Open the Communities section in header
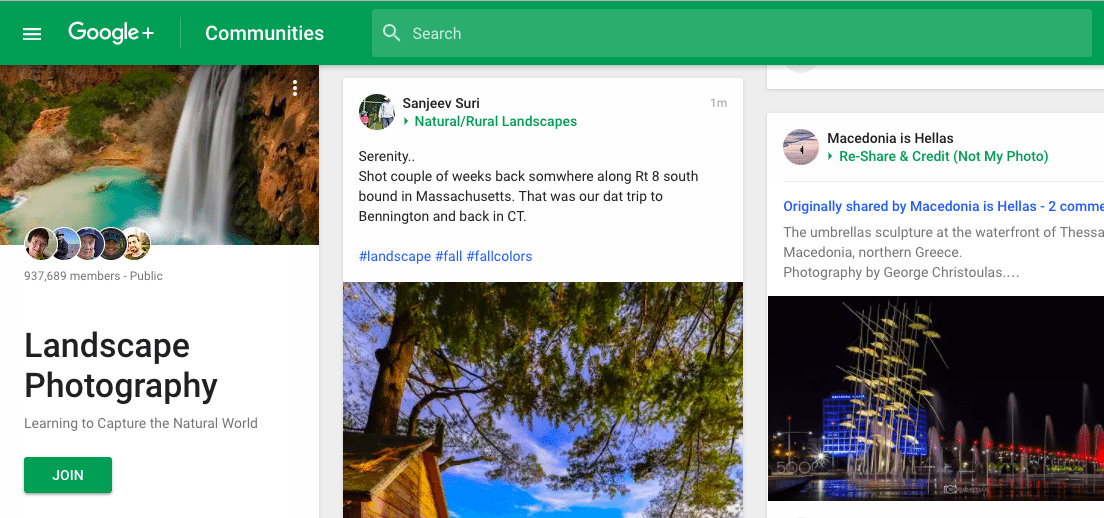The height and width of the screenshot is (518, 1104). tap(264, 33)
